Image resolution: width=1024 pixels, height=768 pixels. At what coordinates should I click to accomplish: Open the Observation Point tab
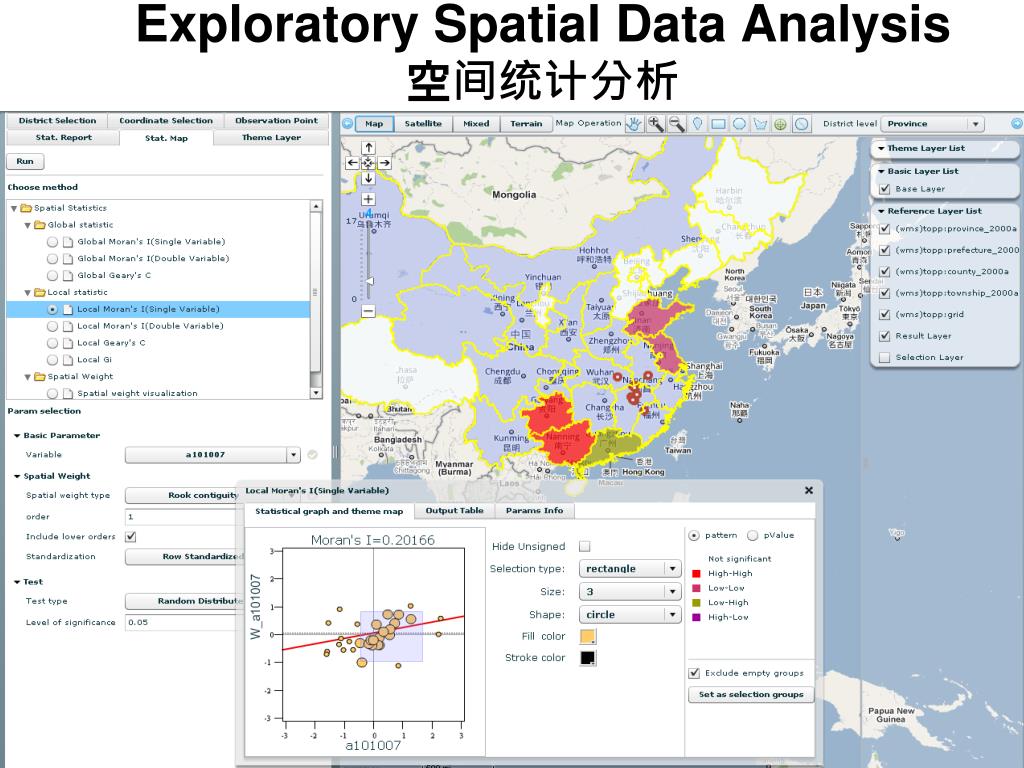[x=276, y=121]
